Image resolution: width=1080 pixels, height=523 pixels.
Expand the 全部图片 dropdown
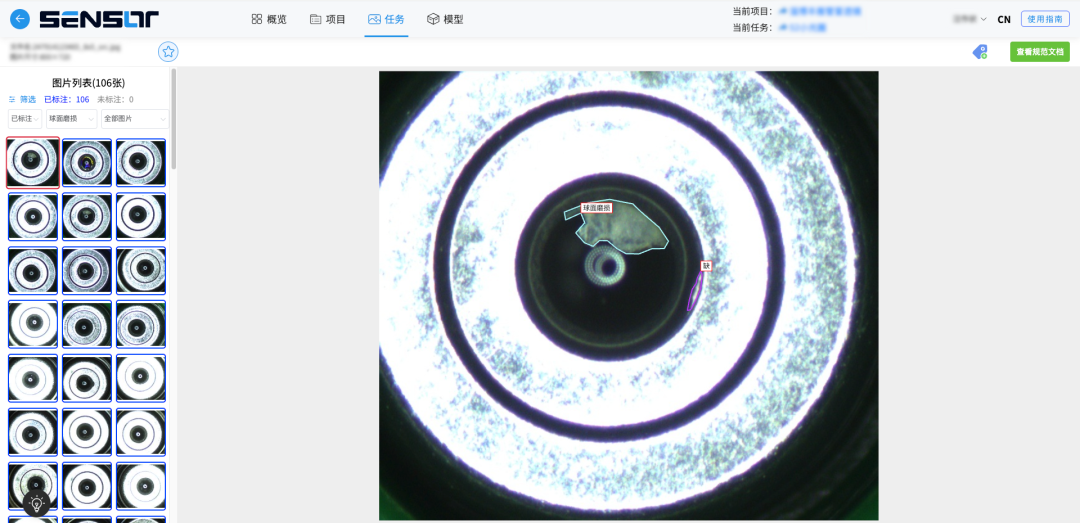tap(135, 119)
